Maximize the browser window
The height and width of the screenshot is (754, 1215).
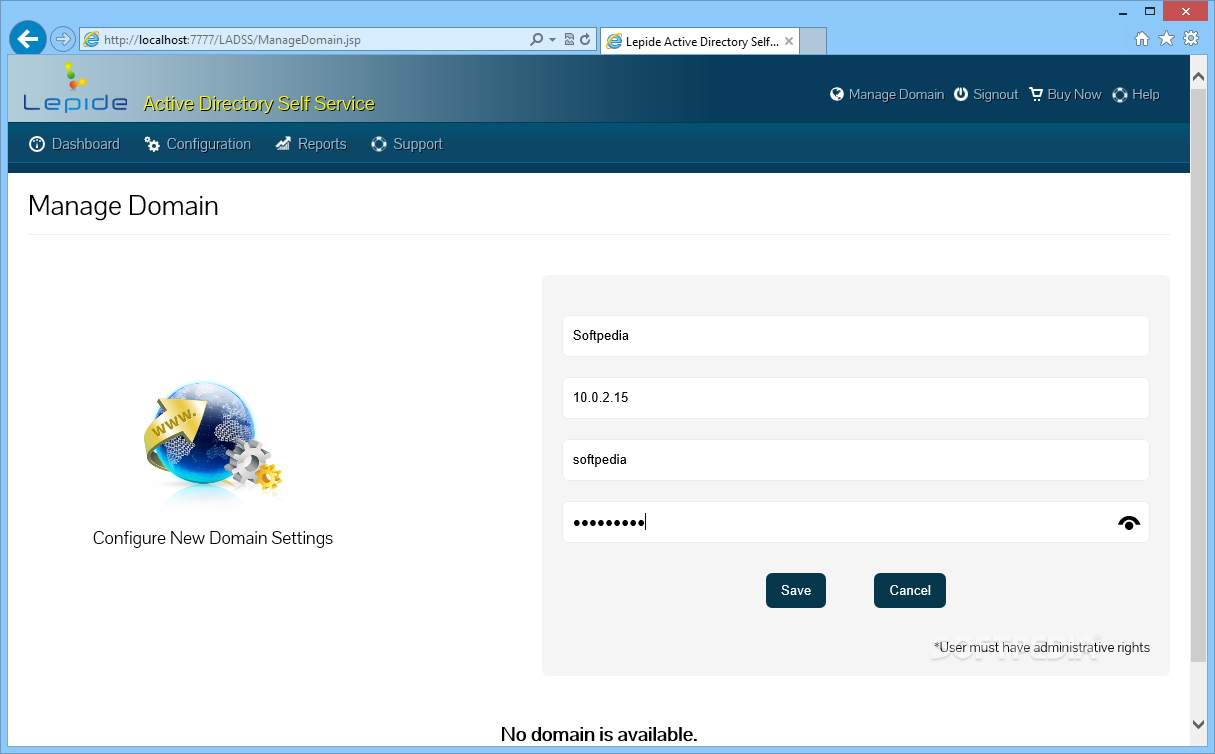1150,10
